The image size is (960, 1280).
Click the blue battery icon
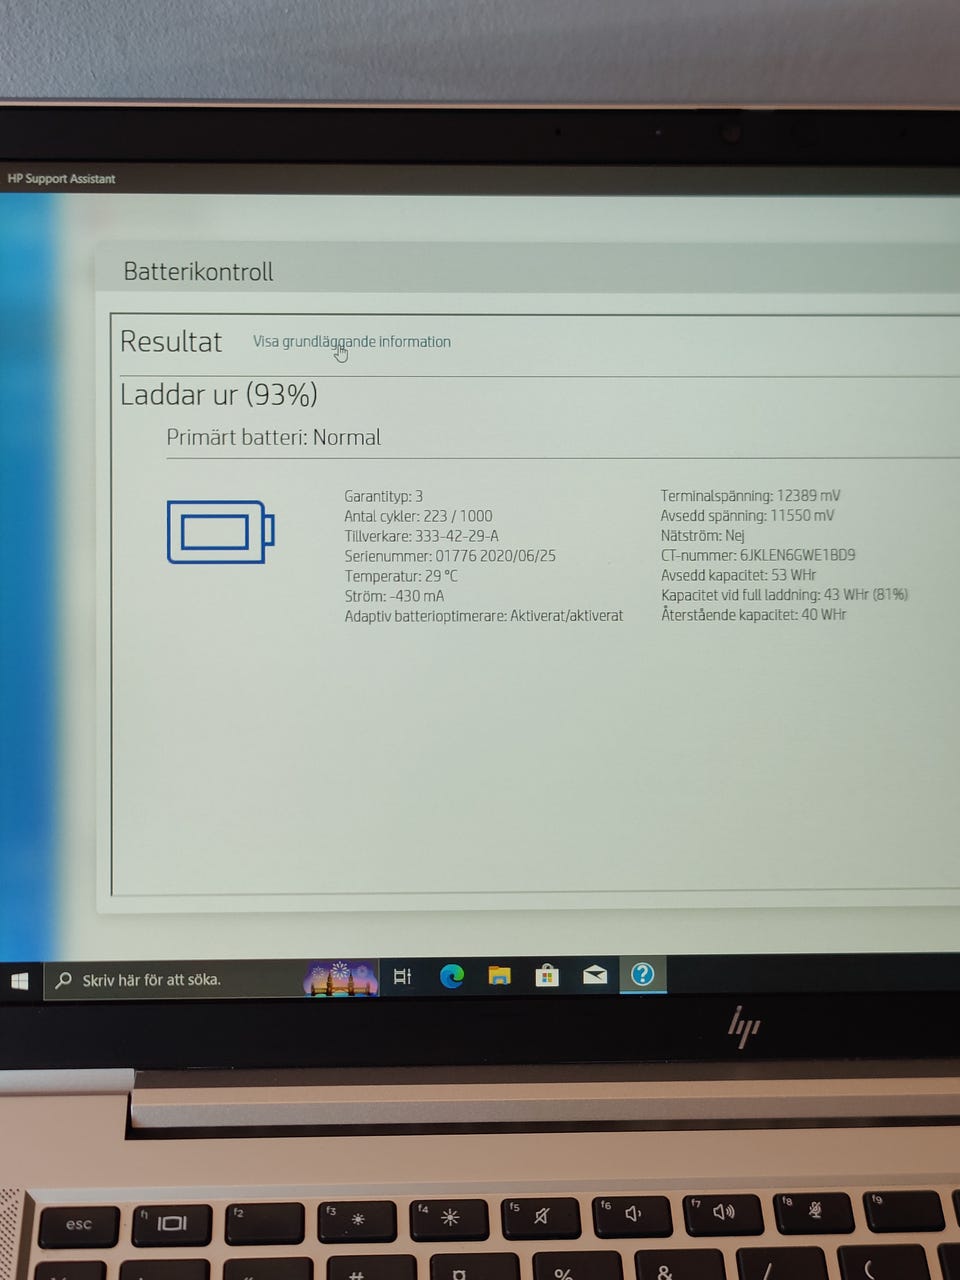tap(220, 532)
